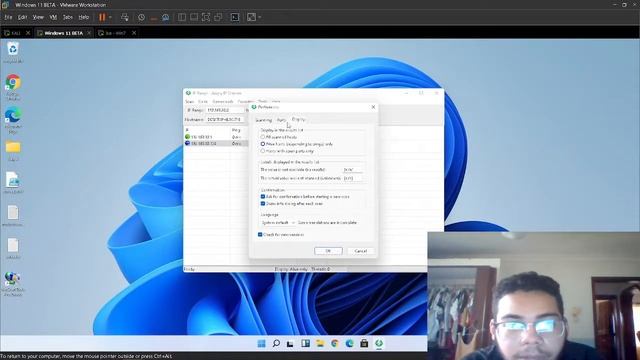The image size is (640, 360).
Task: Click the stretch guest display icon
Action: click(x=251, y=17)
